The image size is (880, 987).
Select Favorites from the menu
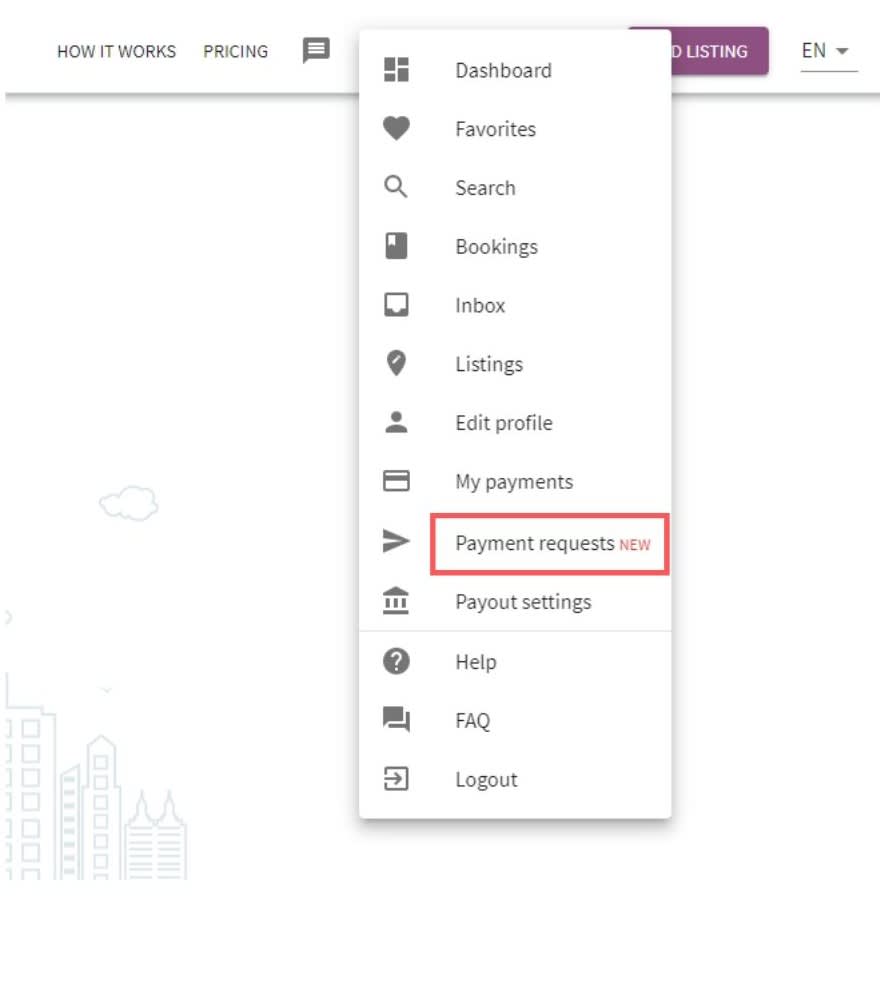[x=515, y=128]
